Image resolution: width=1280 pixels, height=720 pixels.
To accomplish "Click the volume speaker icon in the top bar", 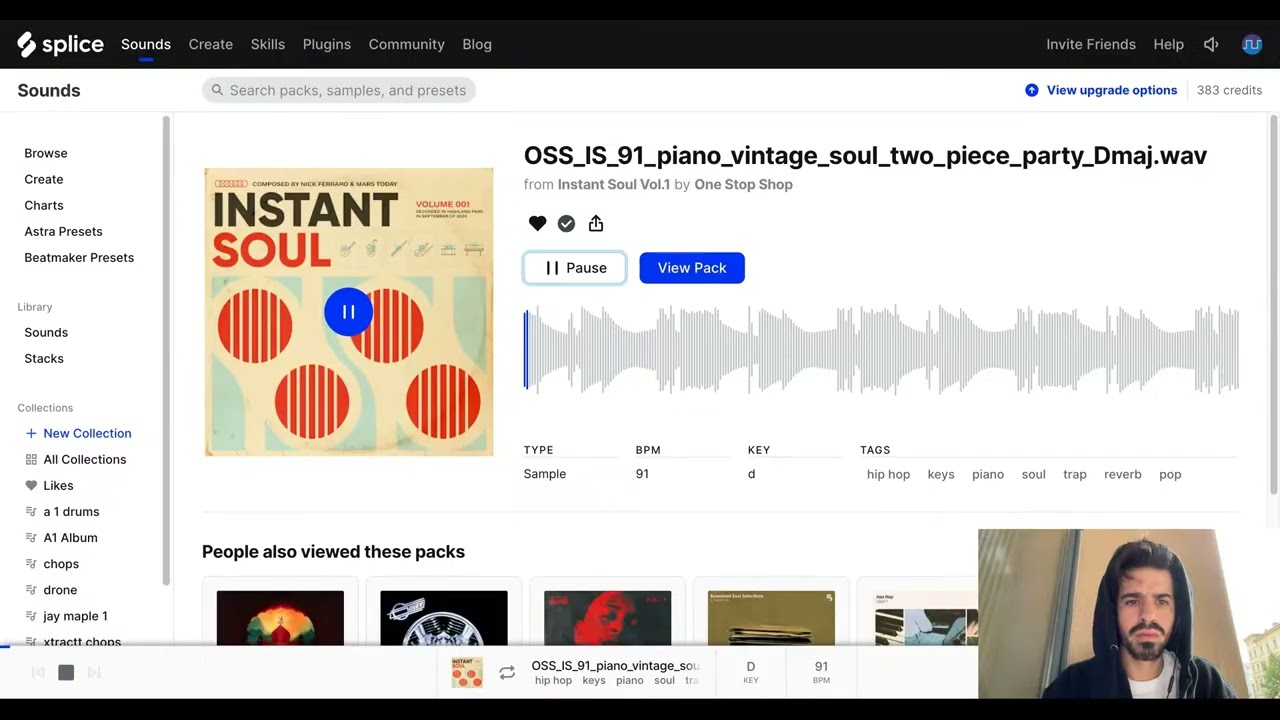I will [x=1211, y=44].
